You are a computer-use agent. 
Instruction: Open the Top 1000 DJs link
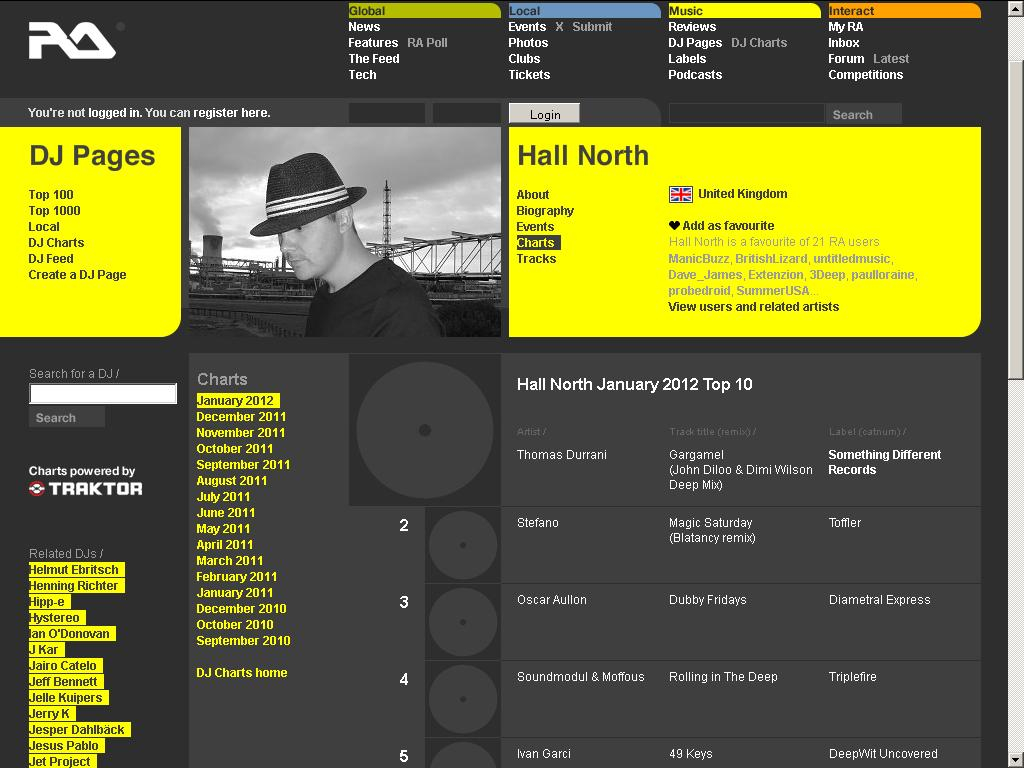54,210
